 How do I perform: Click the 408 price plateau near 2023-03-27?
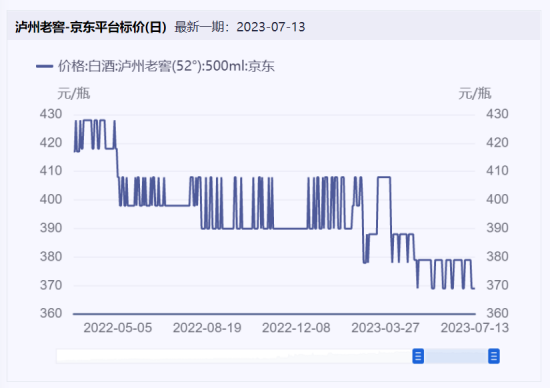384,177
